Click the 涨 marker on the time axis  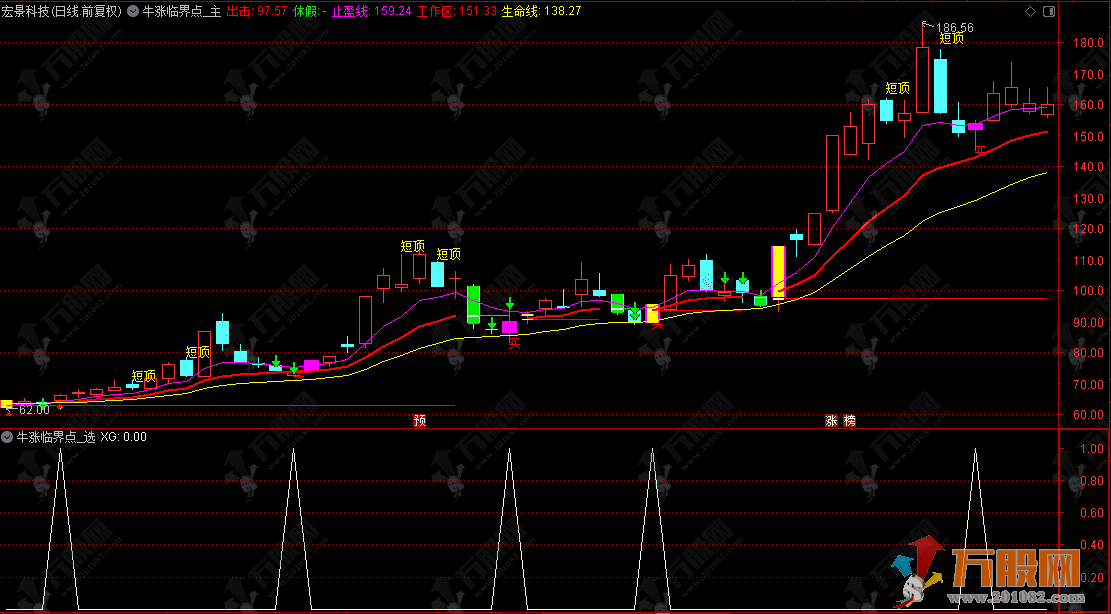point(831,421)
